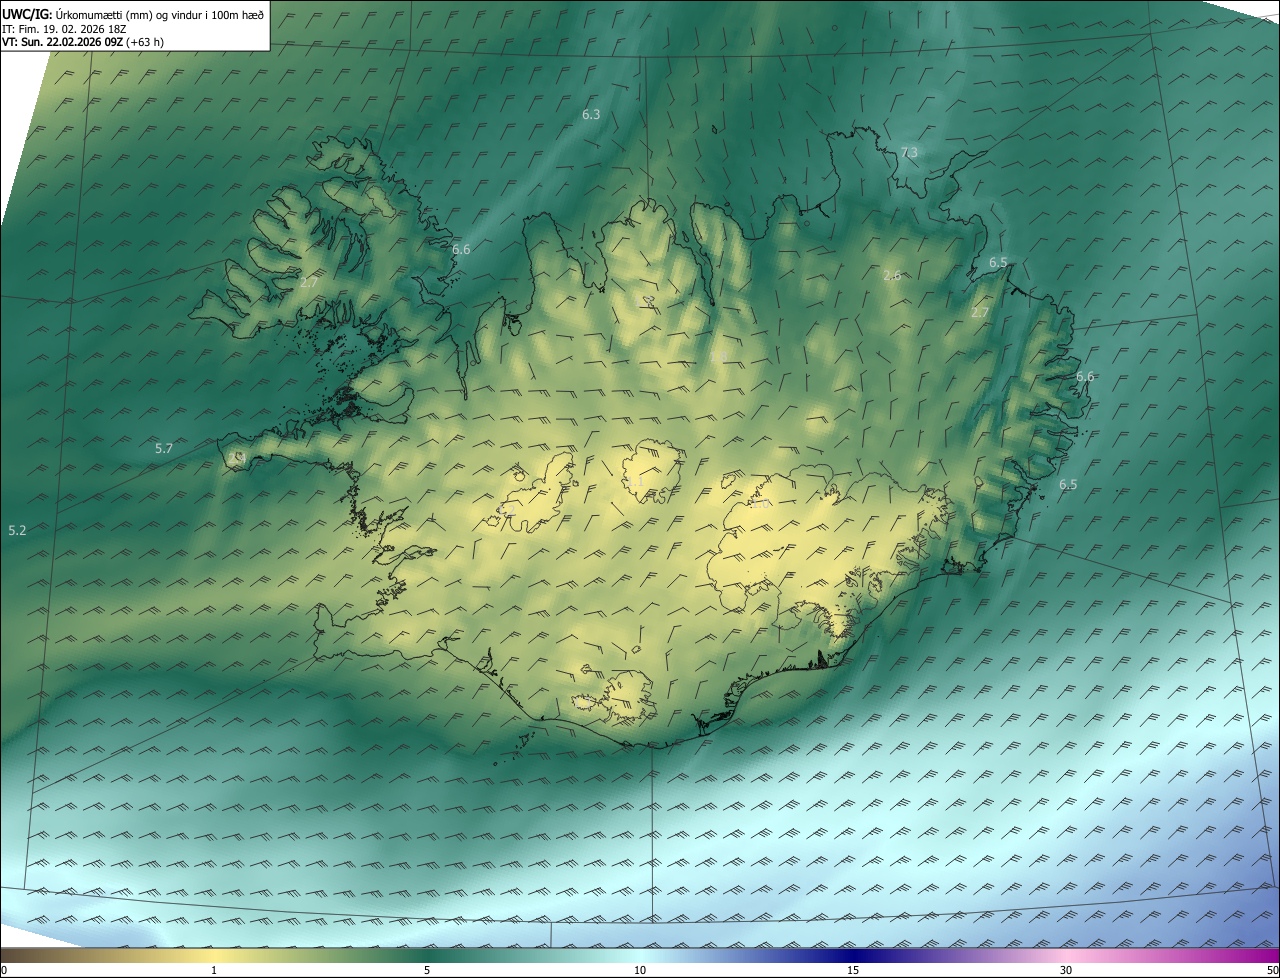Click the 6.3 precipitation value north of Iceland
Viewport: 1280px width, 978px height.
pyautogui.click(x=591, y=115)
